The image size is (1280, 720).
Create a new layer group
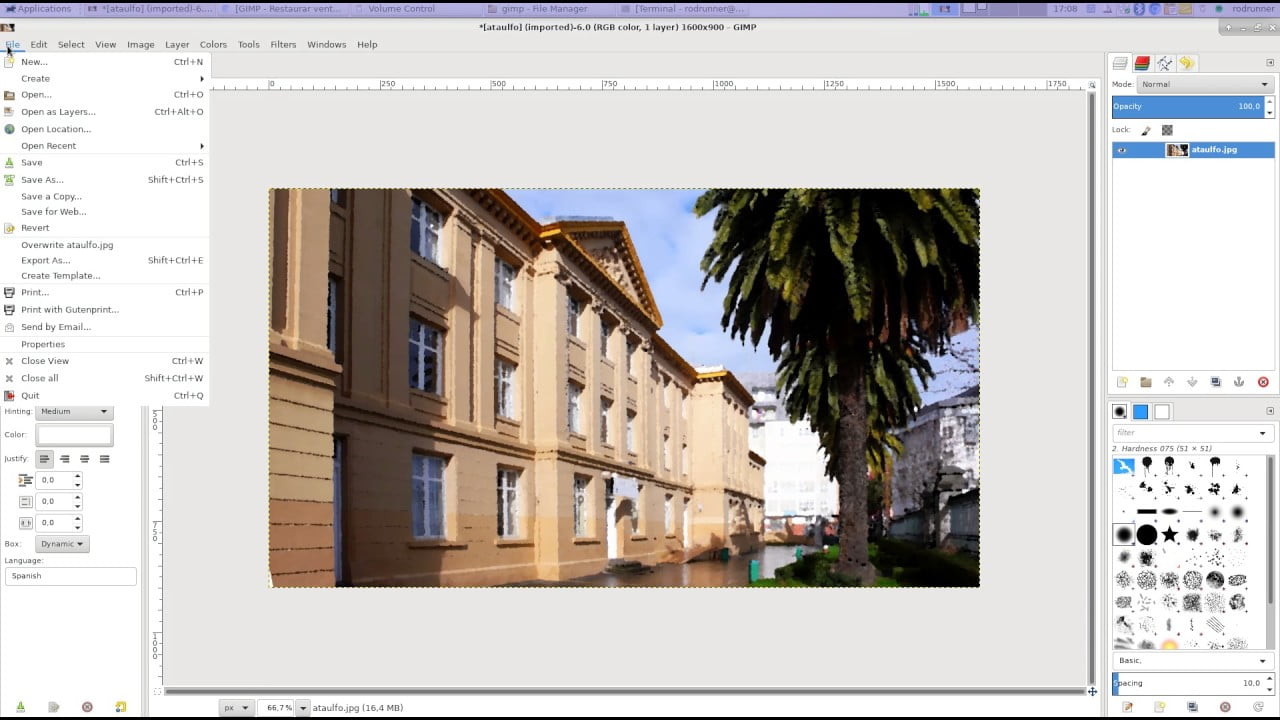(x=1145, y=382)
